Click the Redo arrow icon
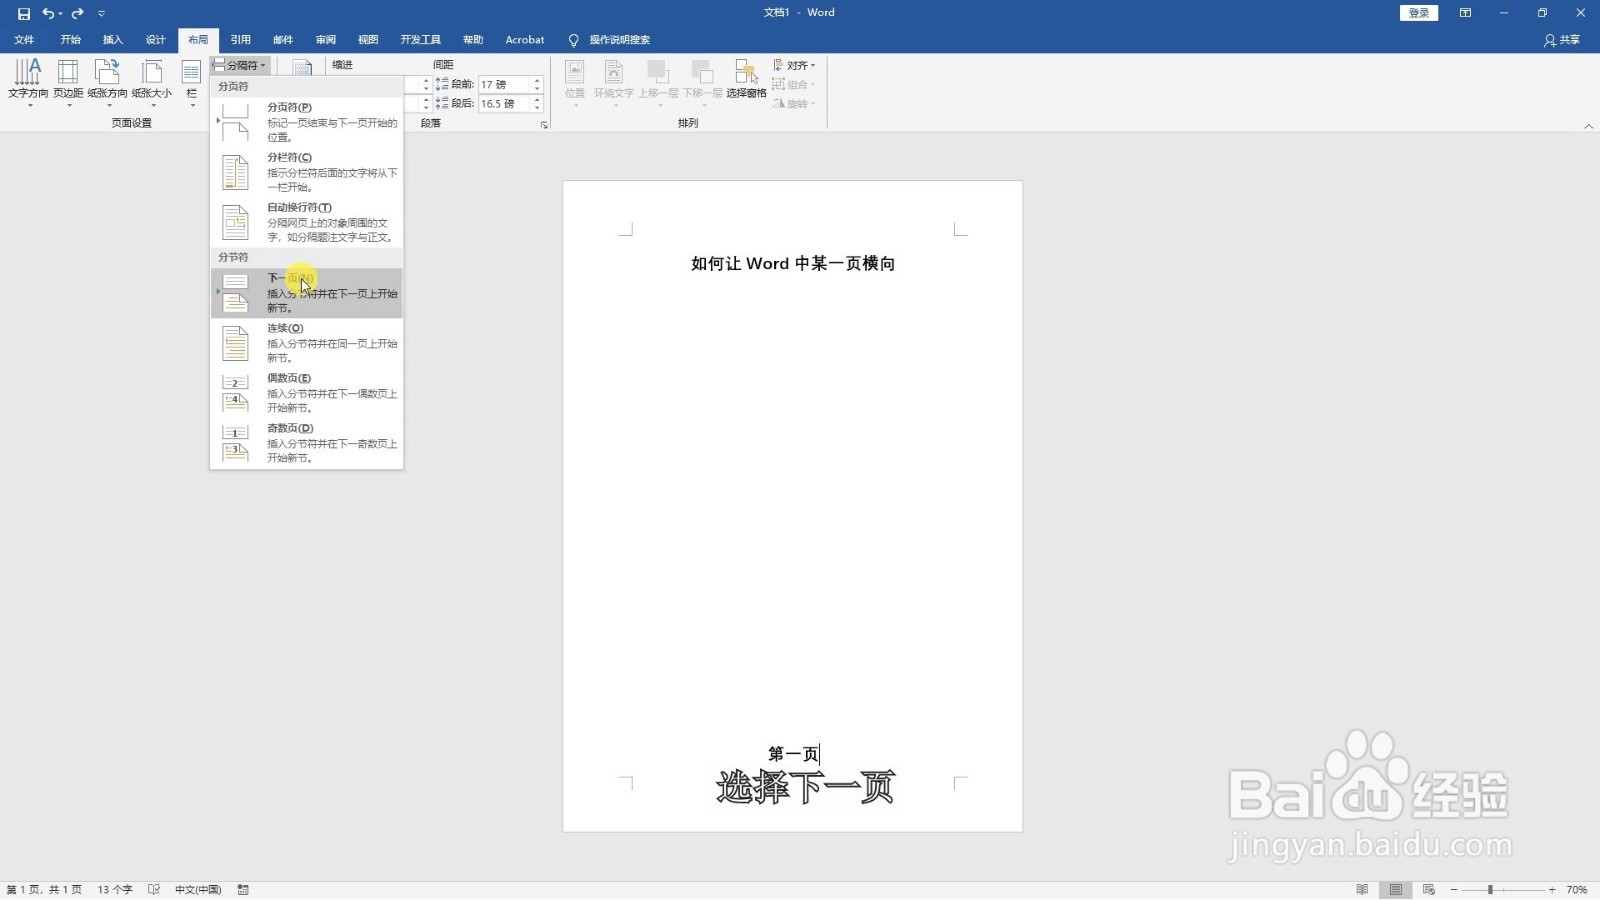 point(77,13)
